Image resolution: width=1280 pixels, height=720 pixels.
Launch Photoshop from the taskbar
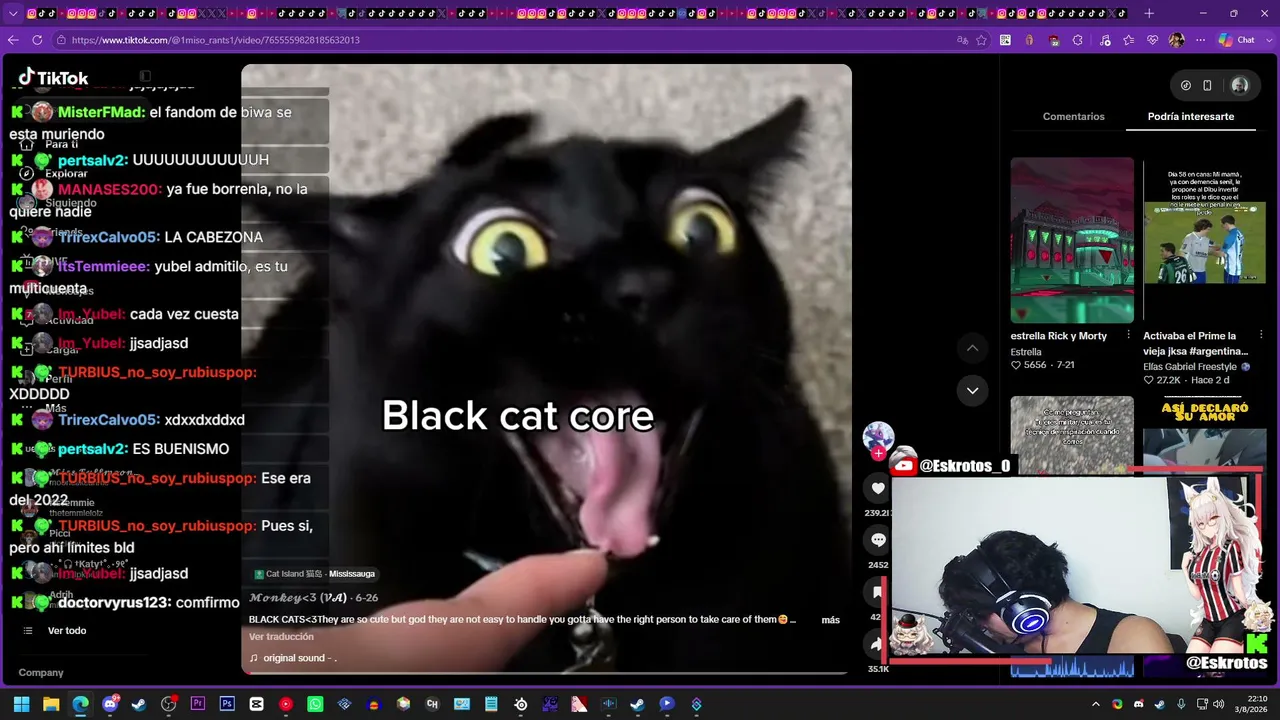tap(227, 704)
